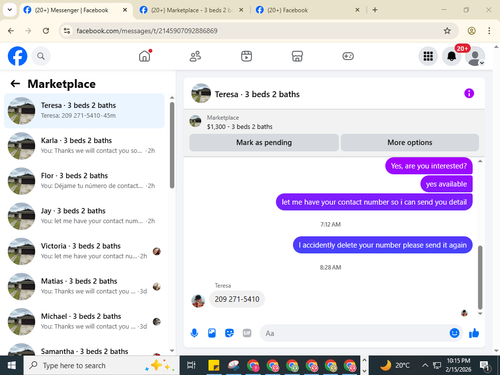
Task: Choose a GIF icon in composer
Action: [247, 333]
